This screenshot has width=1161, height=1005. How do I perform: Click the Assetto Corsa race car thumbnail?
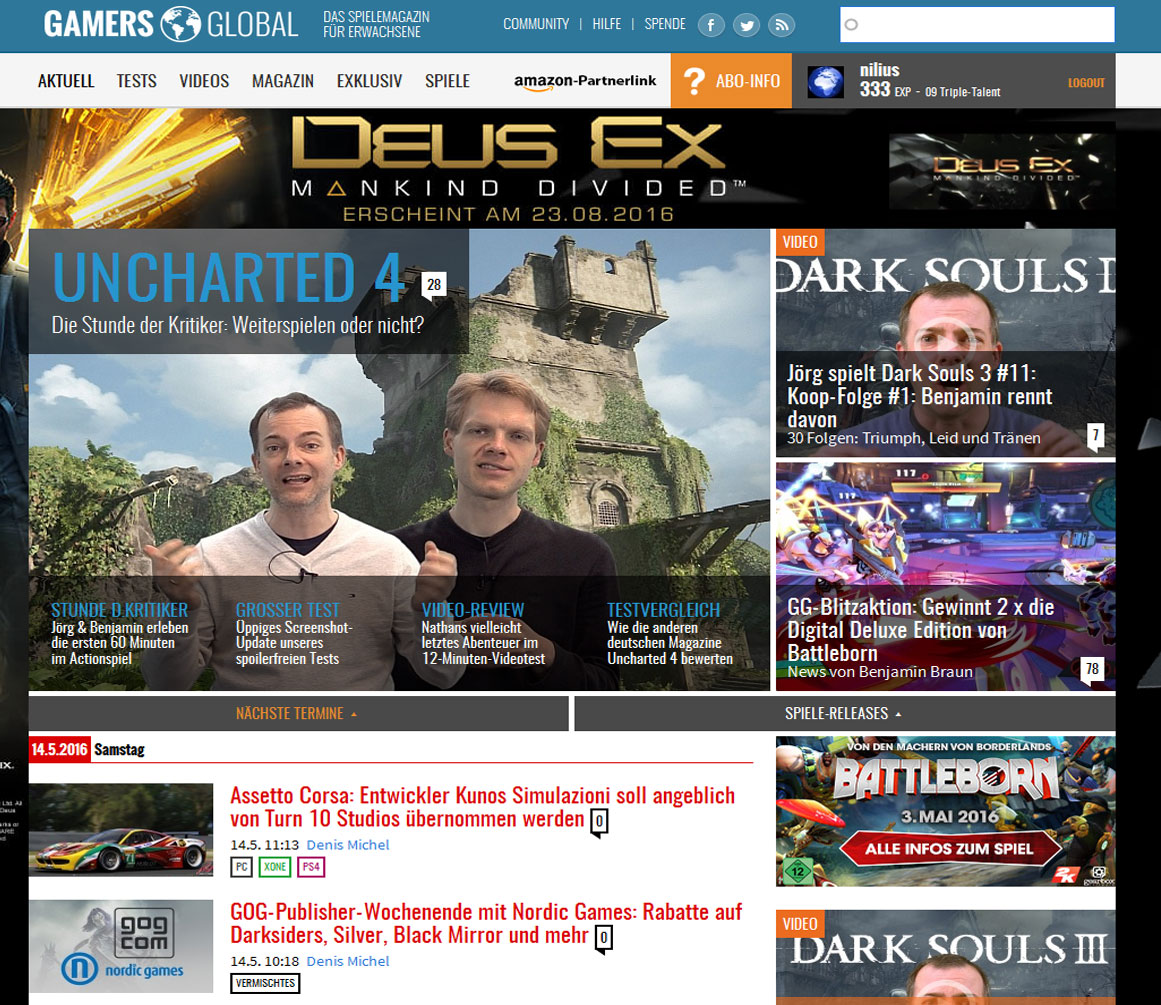pyautogui.click(x=121, y=829)
